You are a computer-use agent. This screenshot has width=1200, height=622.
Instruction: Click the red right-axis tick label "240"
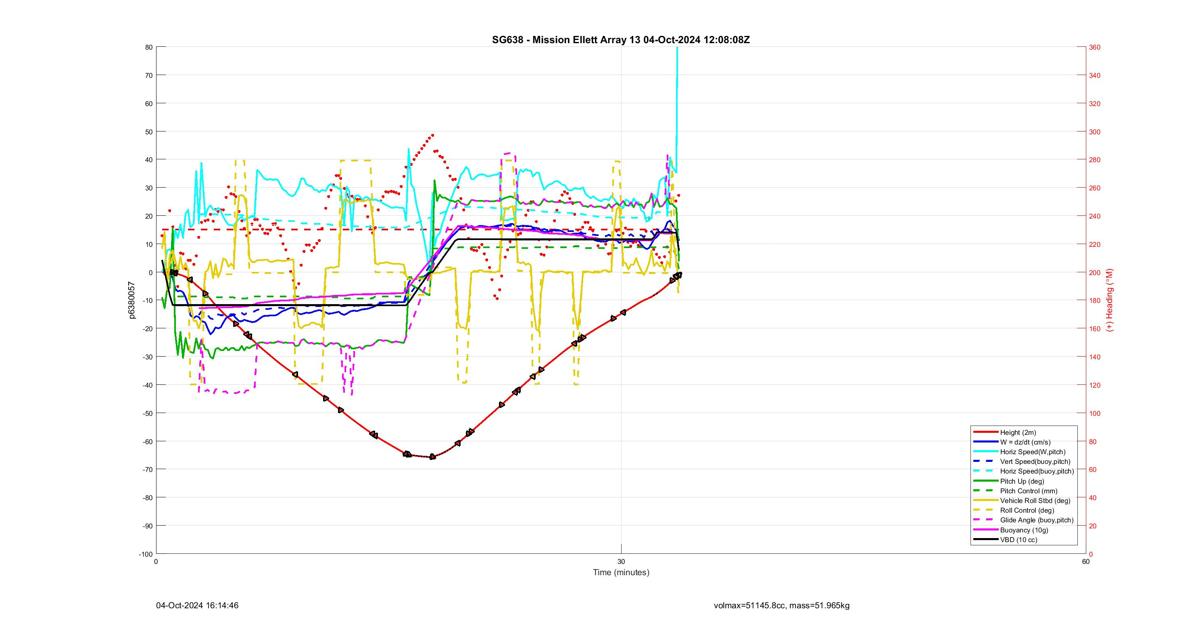pos(1094,216)
